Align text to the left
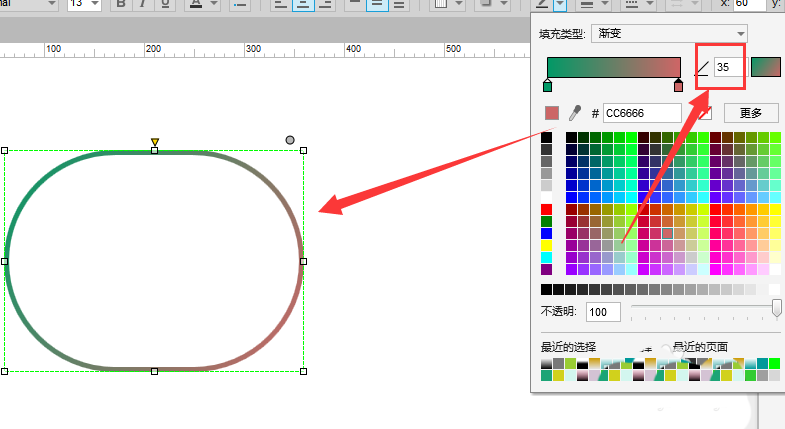This screenshot has width=785, height=429. coord(281,5)
